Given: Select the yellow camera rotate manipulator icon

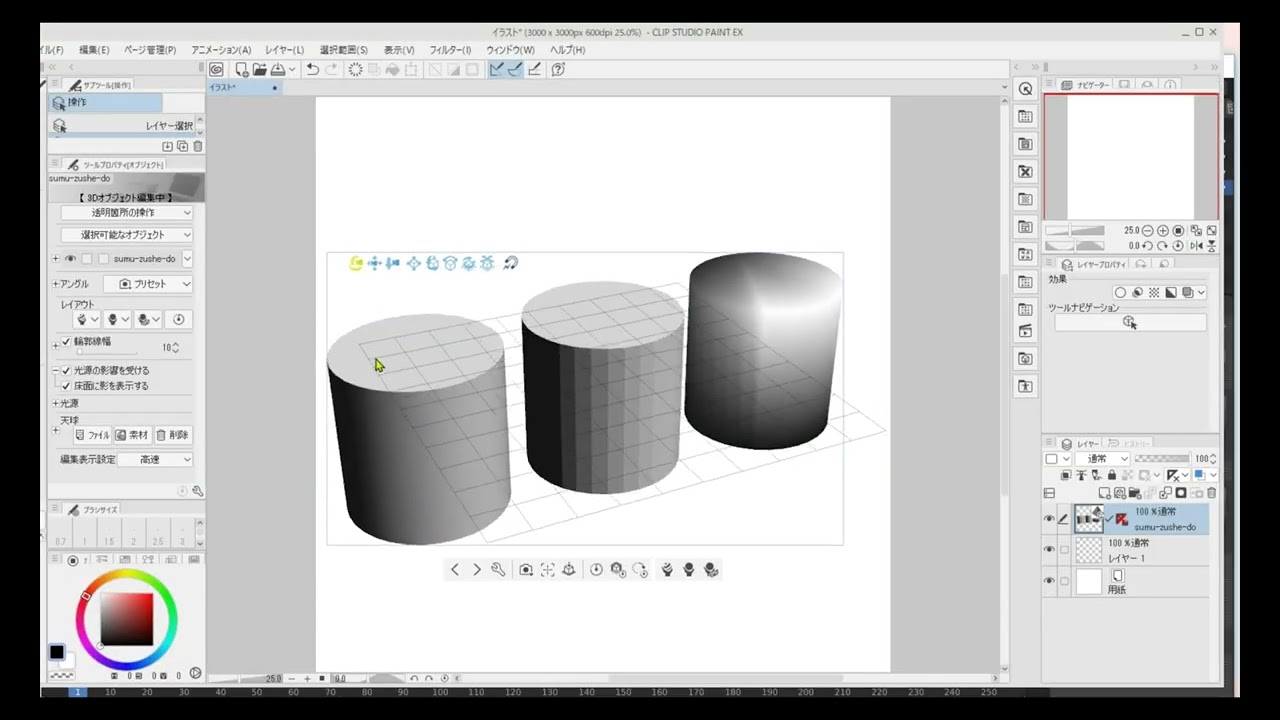Looking at the screenshot, I should pyautogui.click(x=356, y=263).
